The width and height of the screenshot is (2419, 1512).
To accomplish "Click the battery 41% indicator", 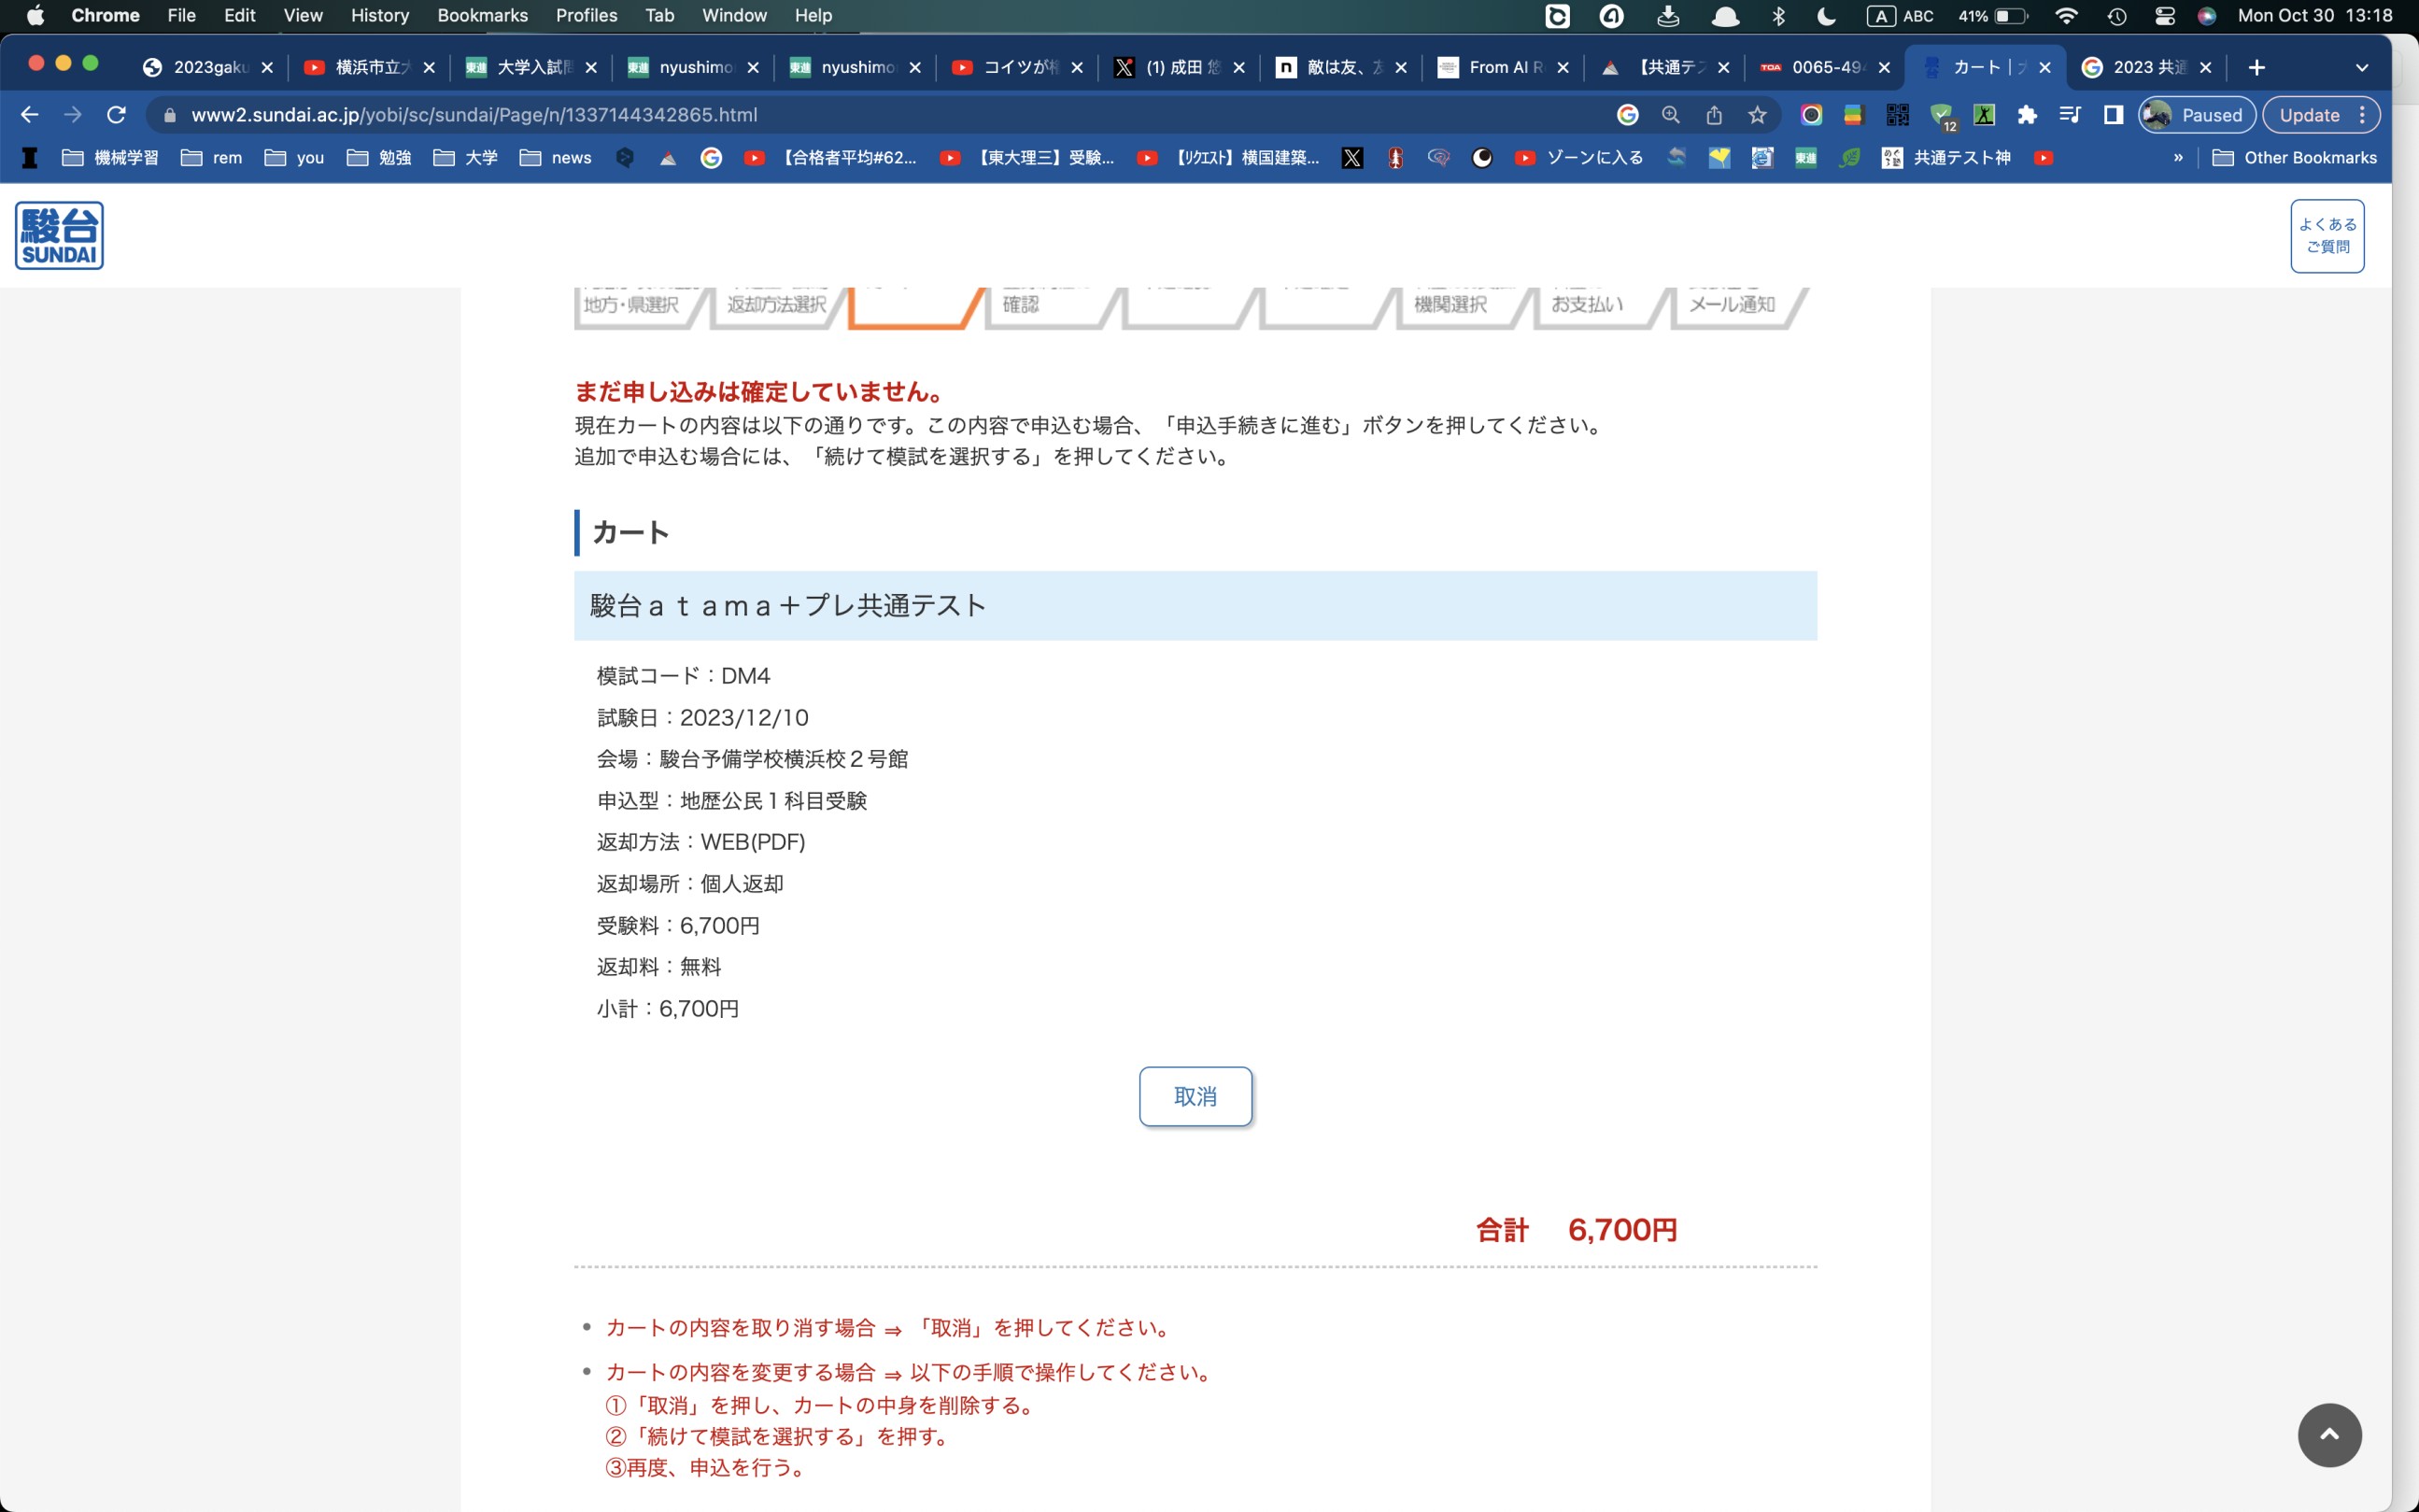I will pyautogui.click(x=1992, y=15).
